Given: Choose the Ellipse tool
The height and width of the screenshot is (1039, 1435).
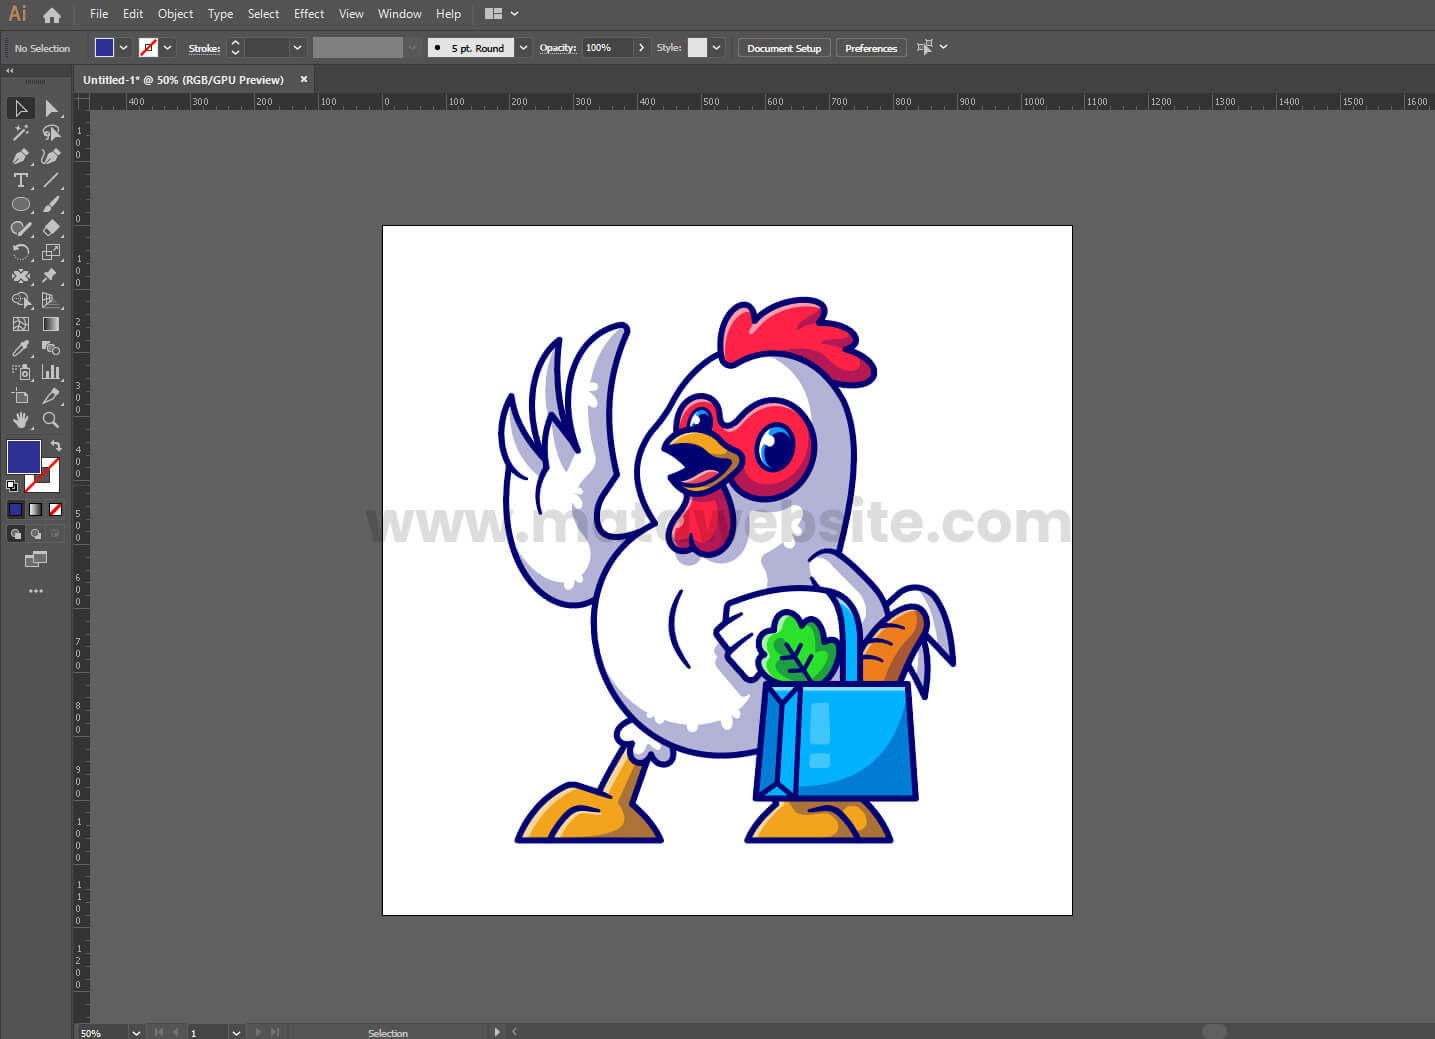Looking at the screenshot, I should coord(20,204).
